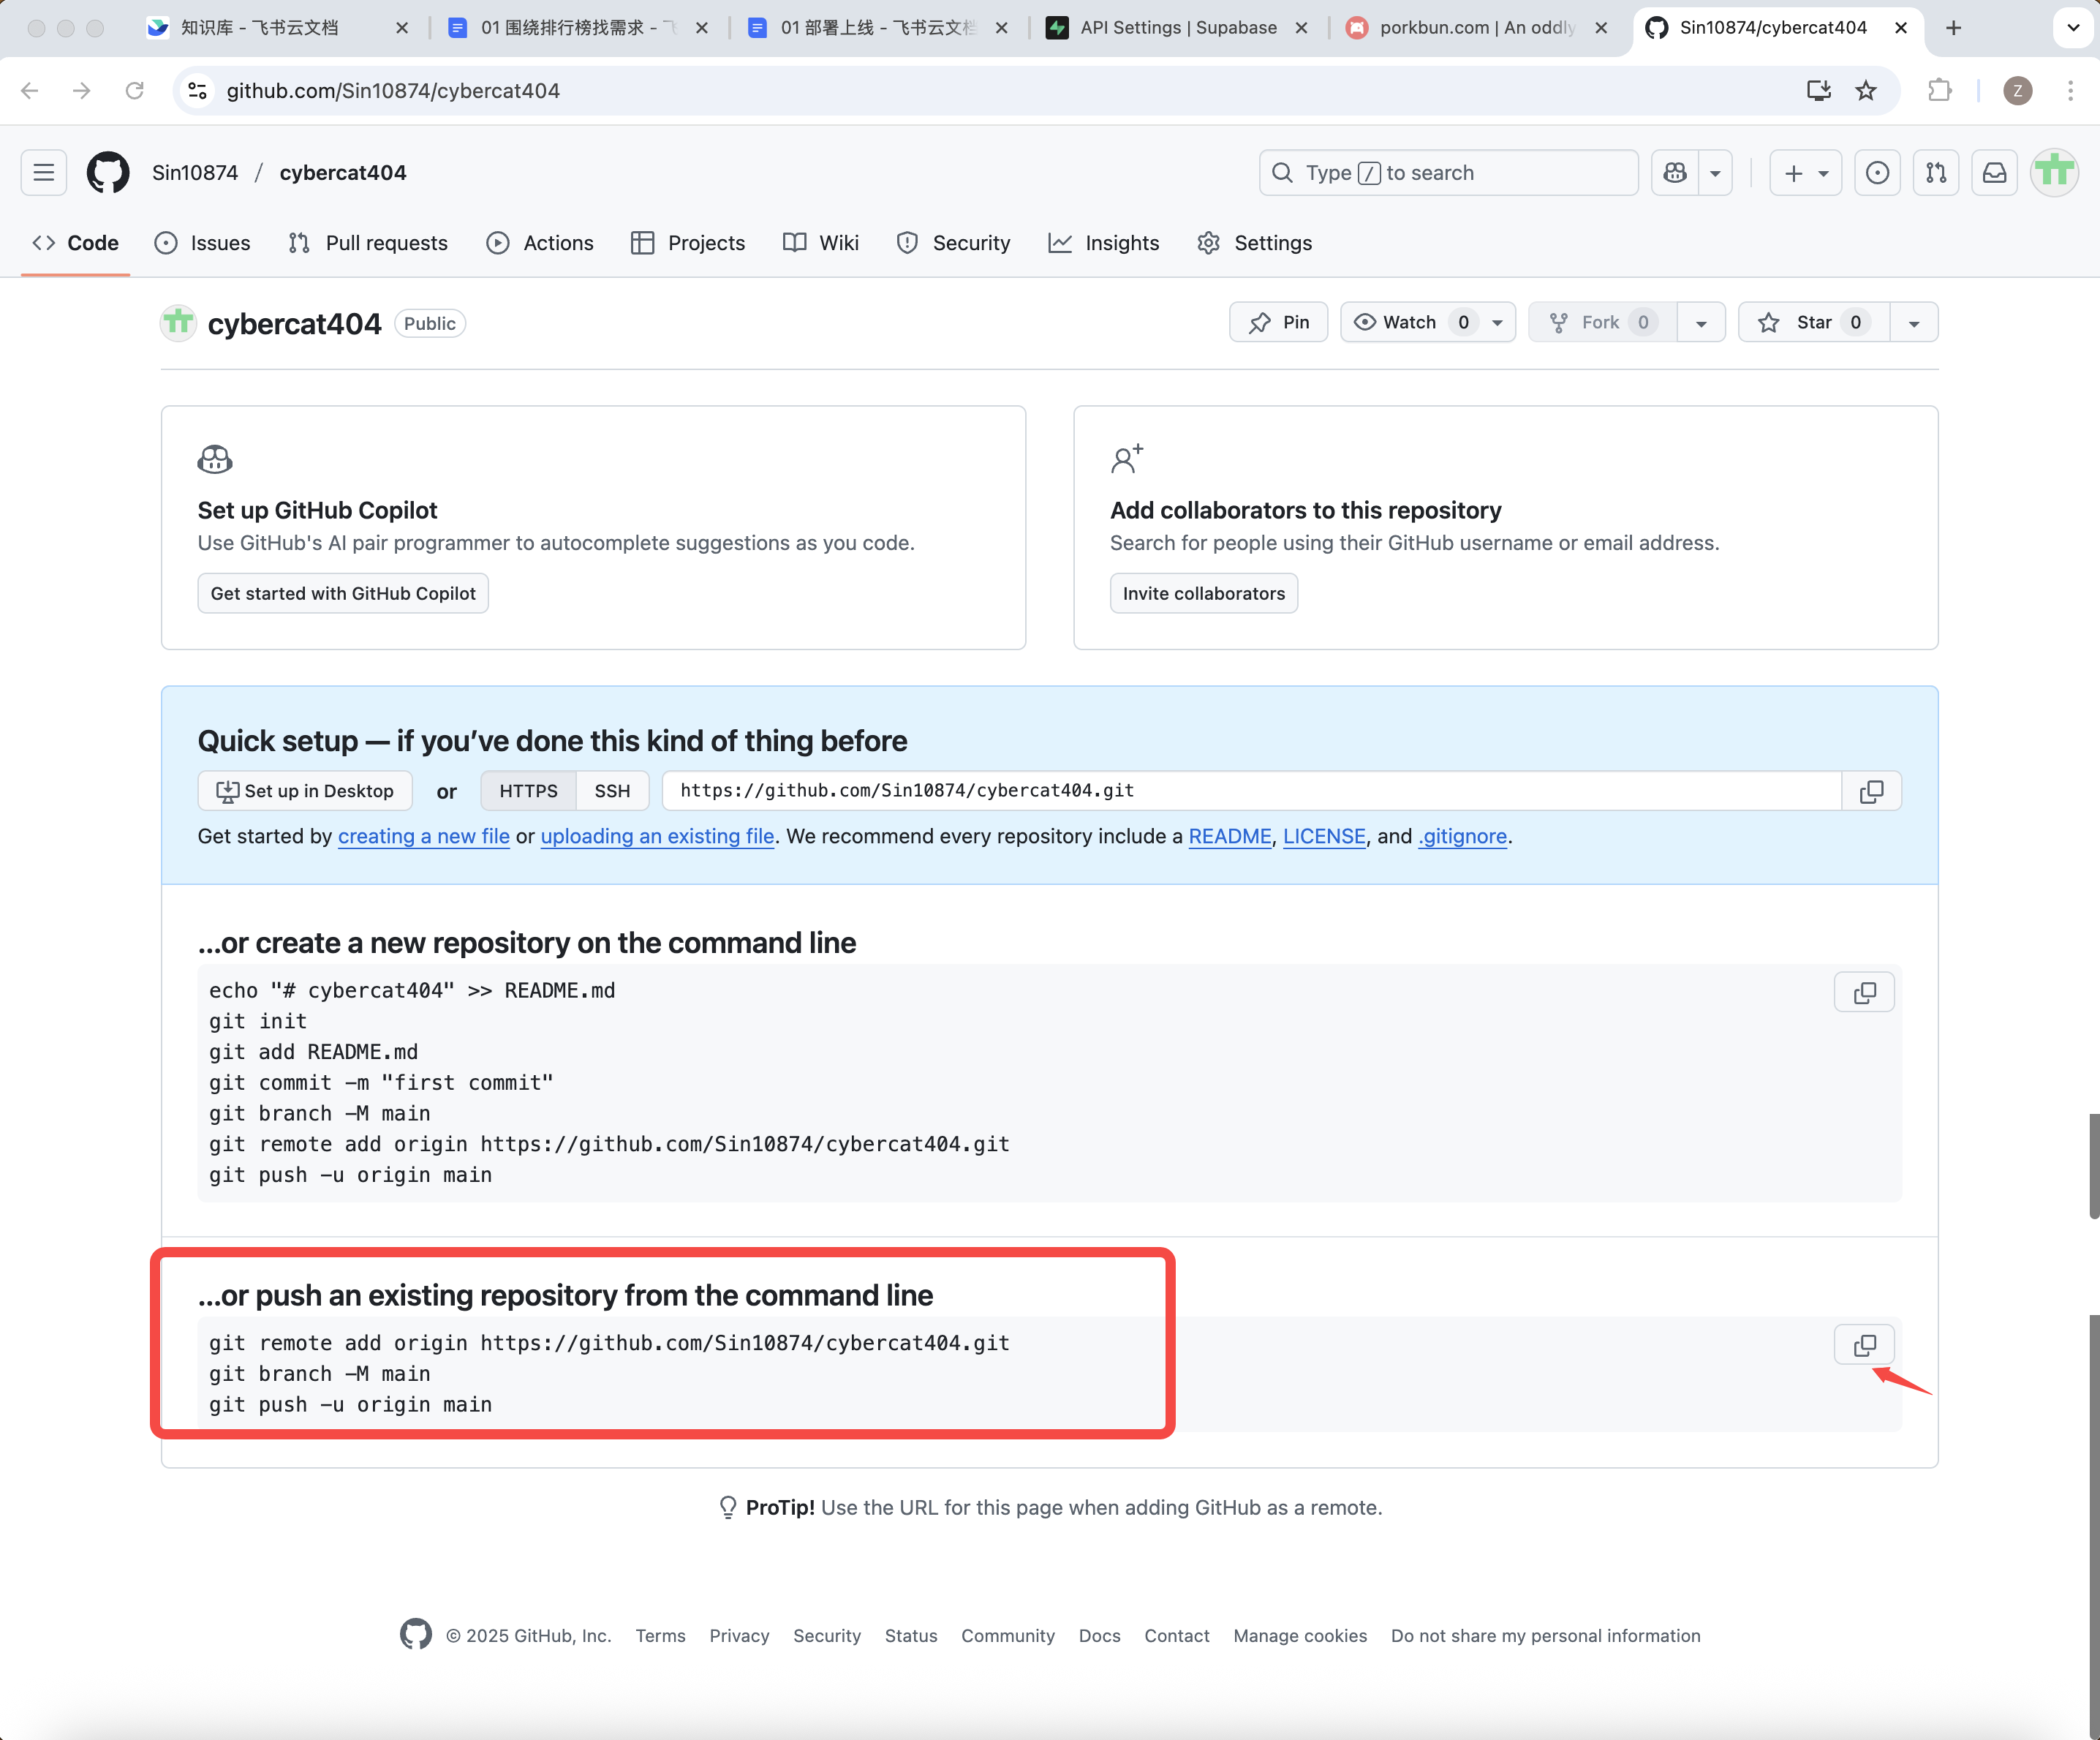The image size is (2100, 1740).
Task: Copy the push existing repository commands
Action: pyautogui.click(x=1865, y=1345)
